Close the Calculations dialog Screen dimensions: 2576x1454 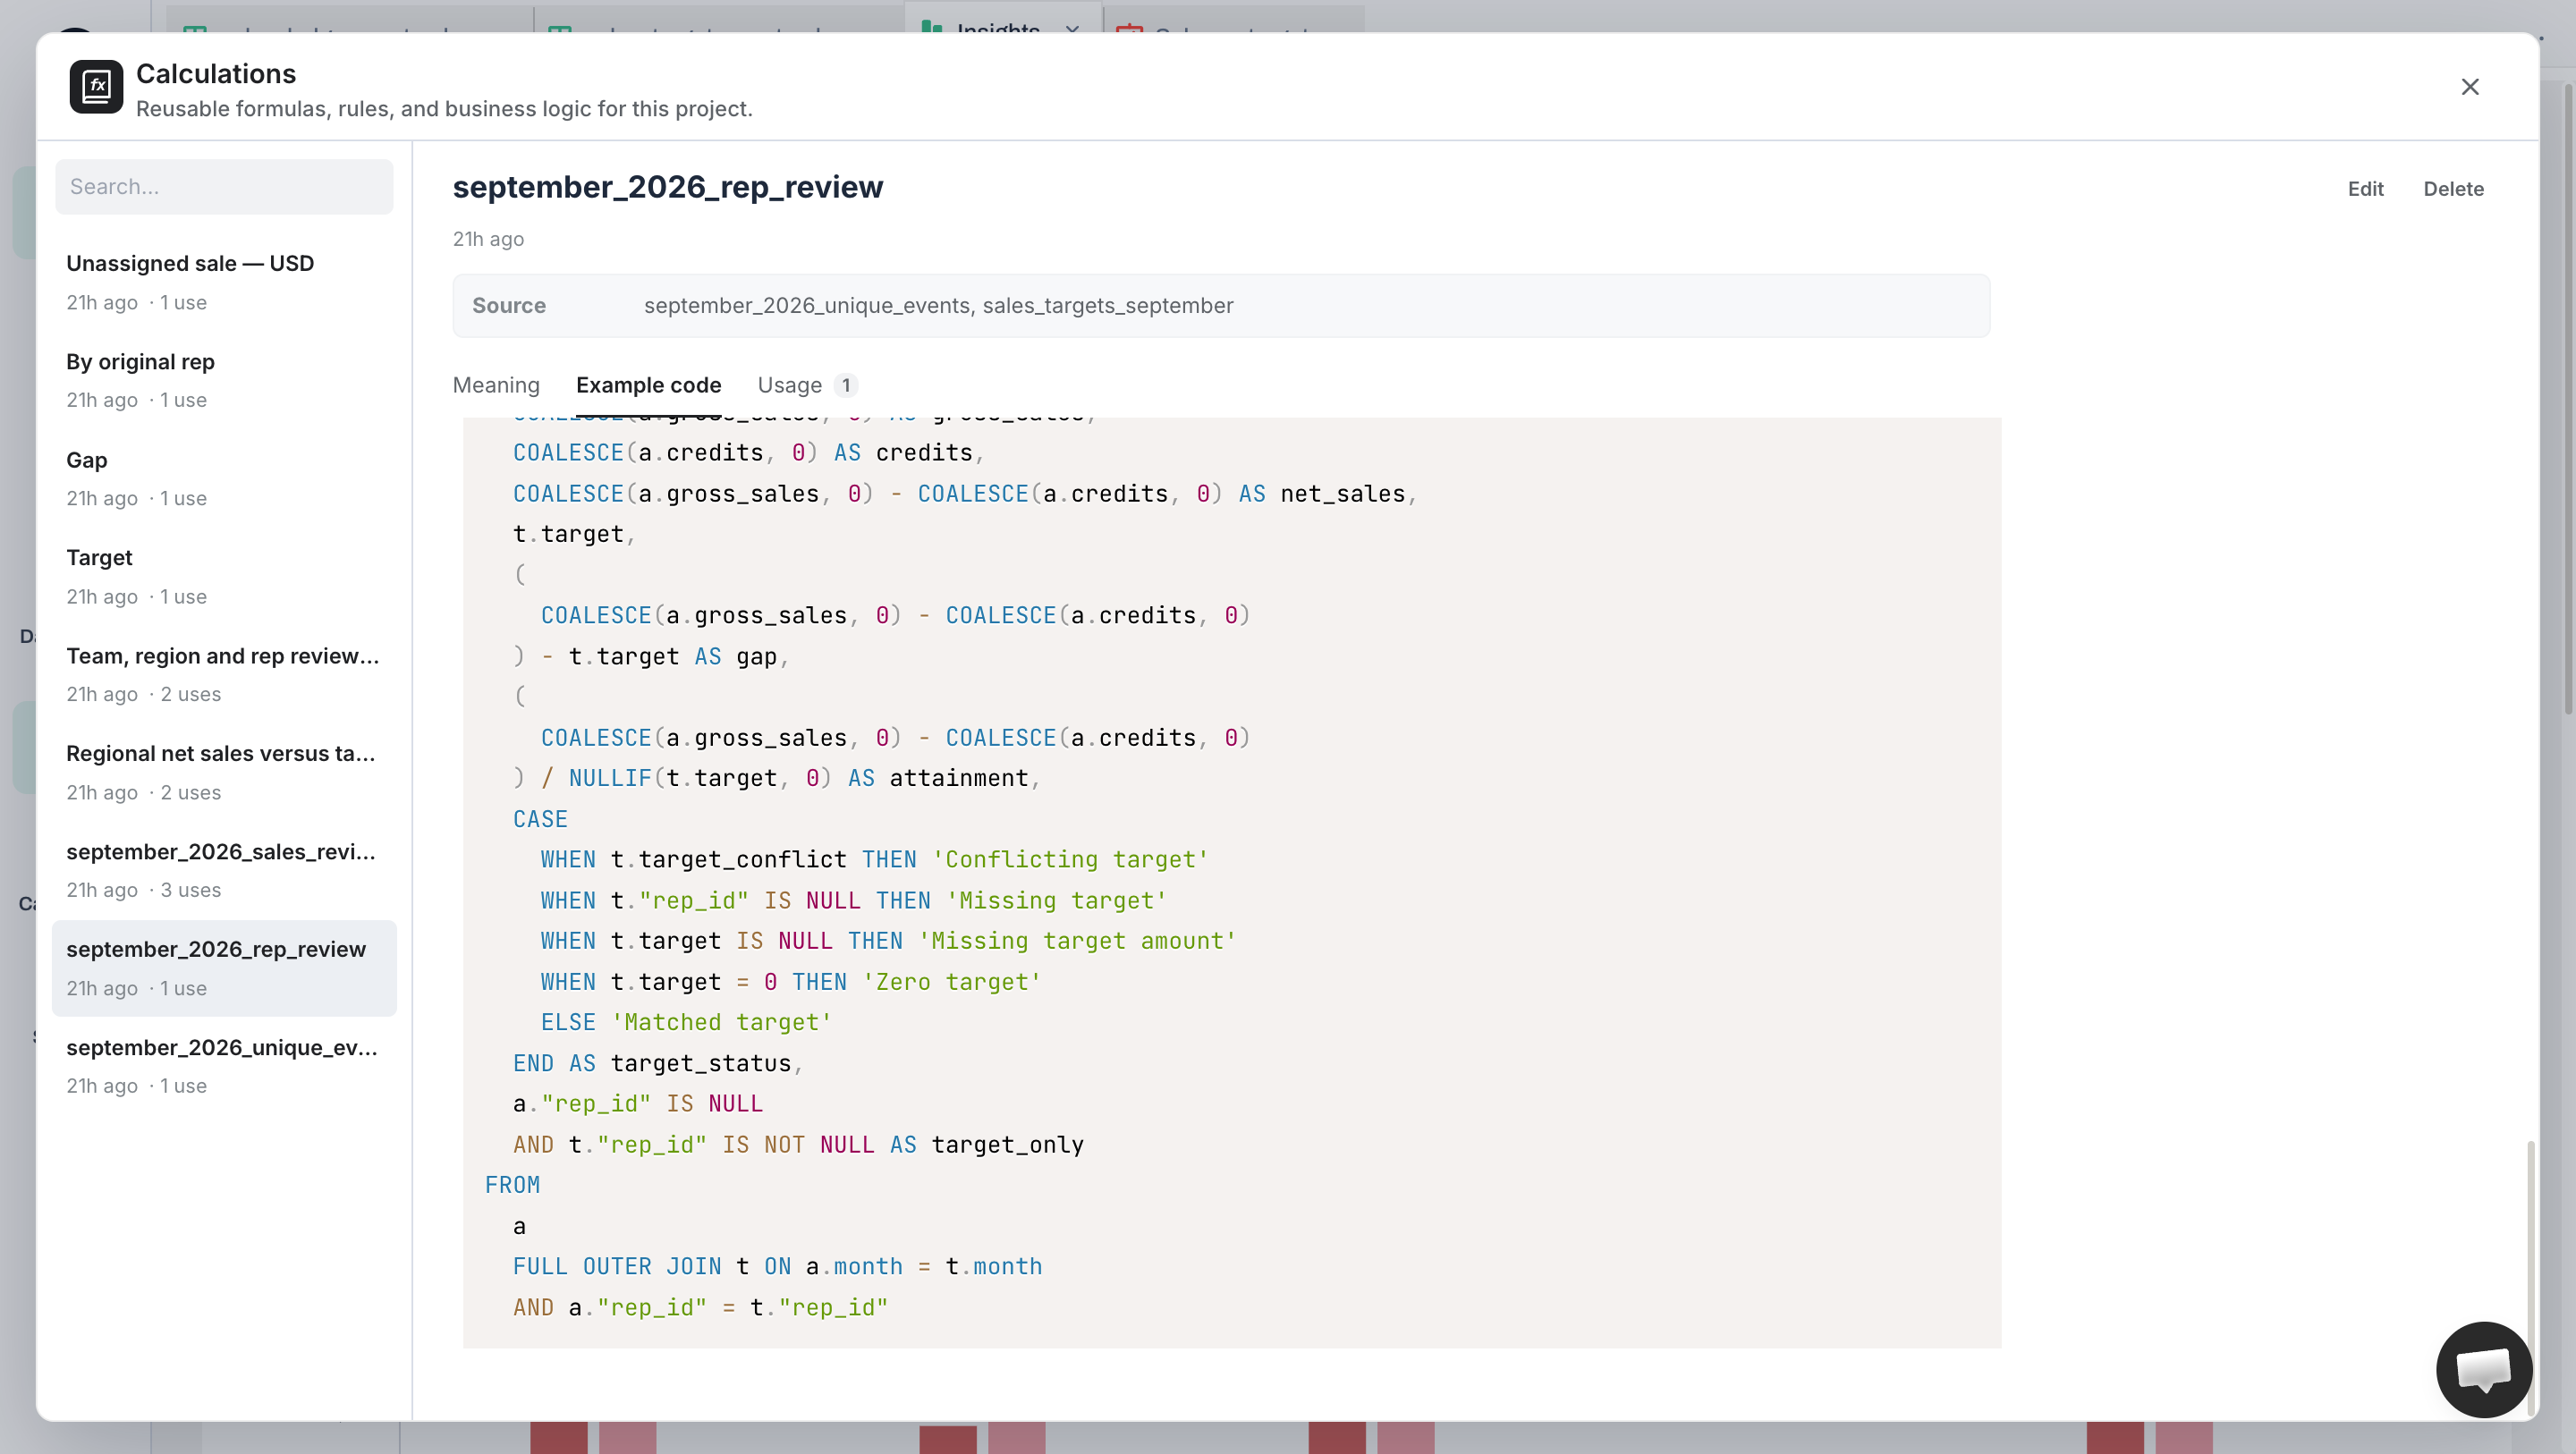coord(2470,87)
